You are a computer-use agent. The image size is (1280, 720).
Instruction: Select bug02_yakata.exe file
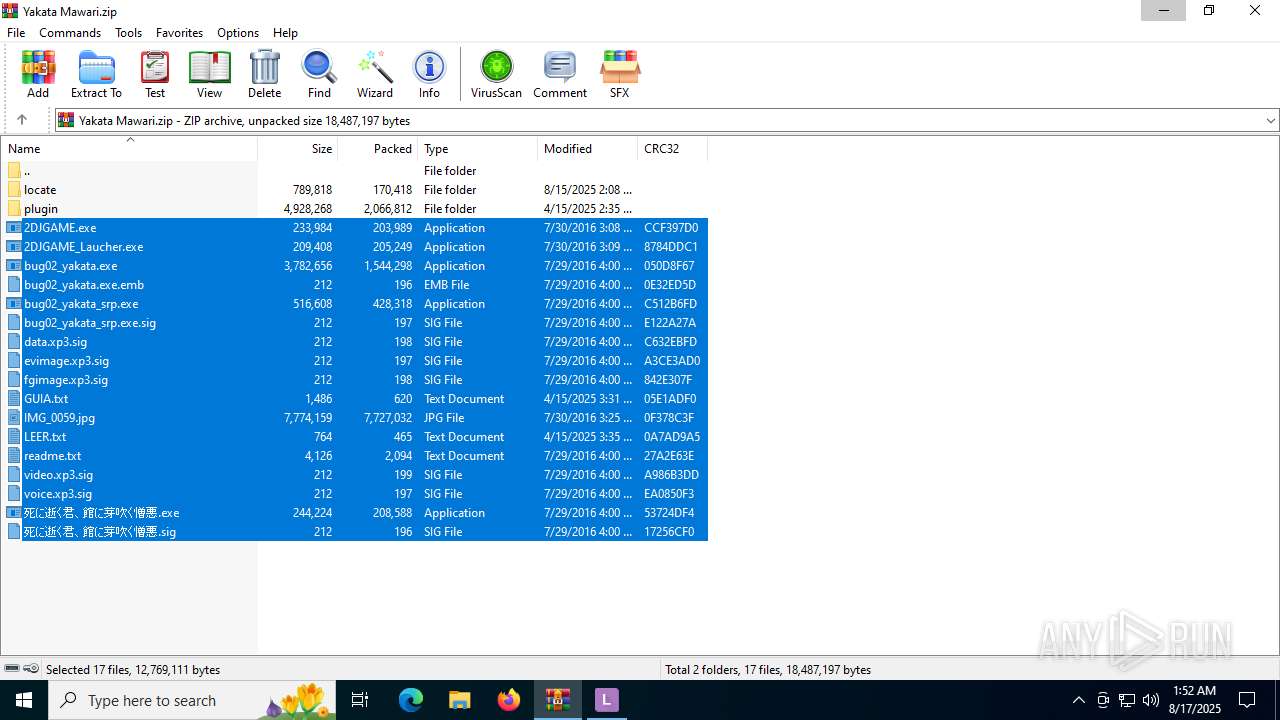point(355,266)
